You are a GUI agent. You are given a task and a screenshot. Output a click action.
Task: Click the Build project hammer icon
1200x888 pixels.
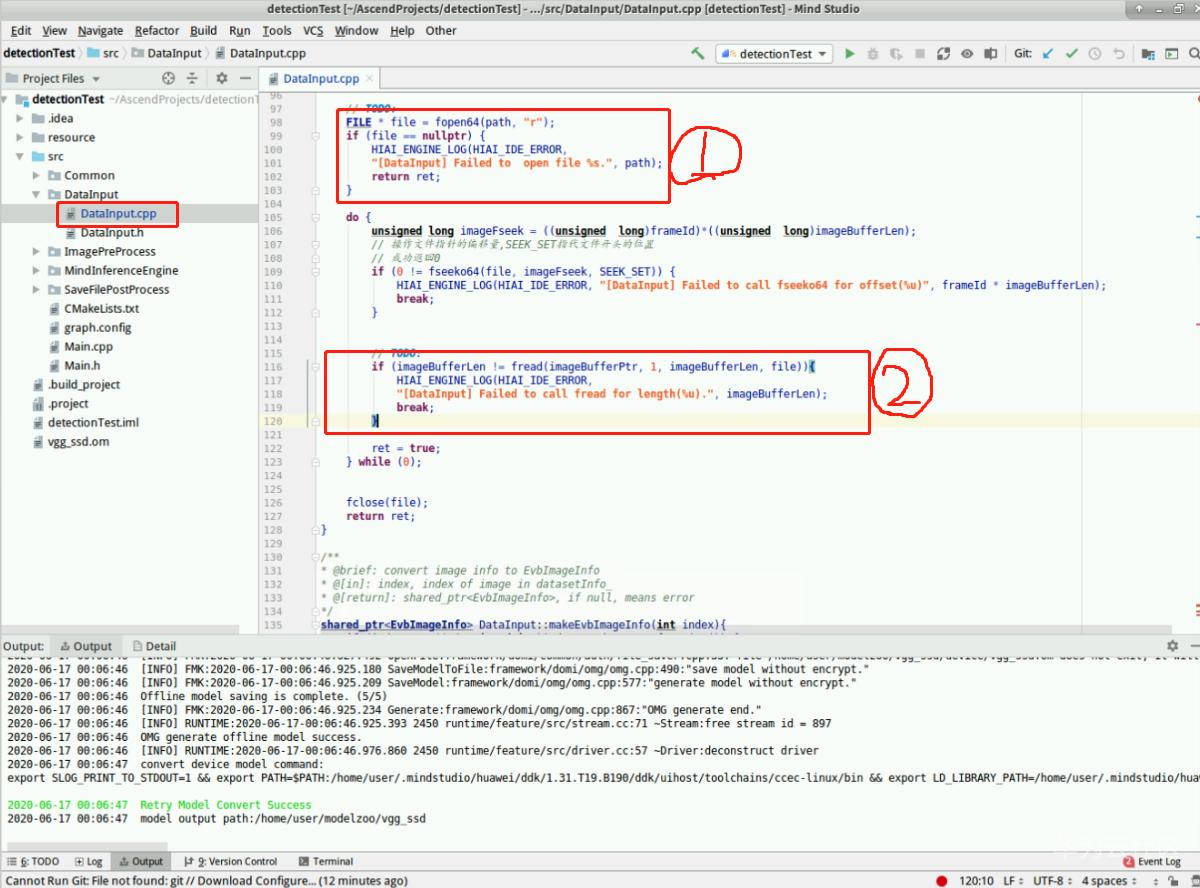pos(698,54)
